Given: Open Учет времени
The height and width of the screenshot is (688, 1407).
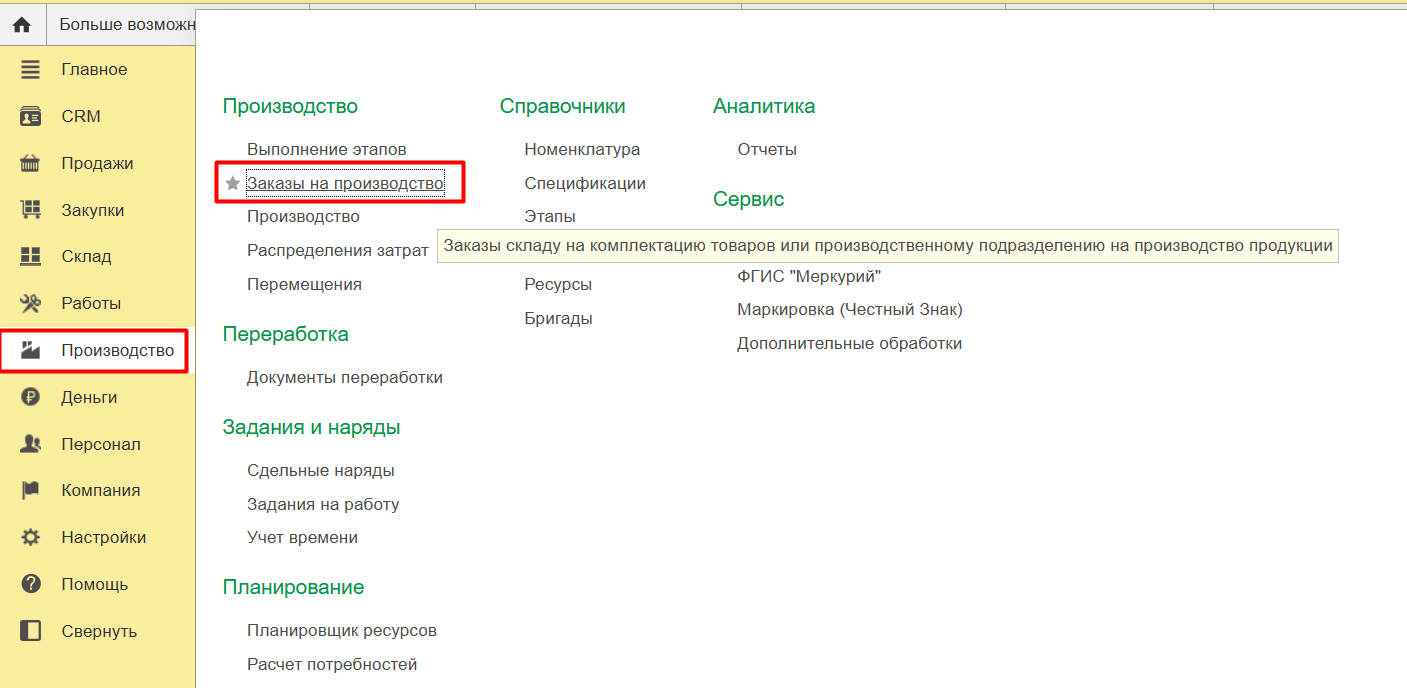Looking at the screenshot, I should (x=302, y=537).
